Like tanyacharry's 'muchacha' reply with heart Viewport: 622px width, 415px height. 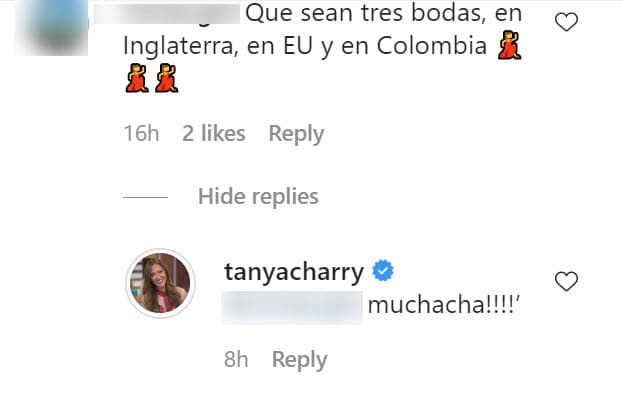(x=566, y=281)
